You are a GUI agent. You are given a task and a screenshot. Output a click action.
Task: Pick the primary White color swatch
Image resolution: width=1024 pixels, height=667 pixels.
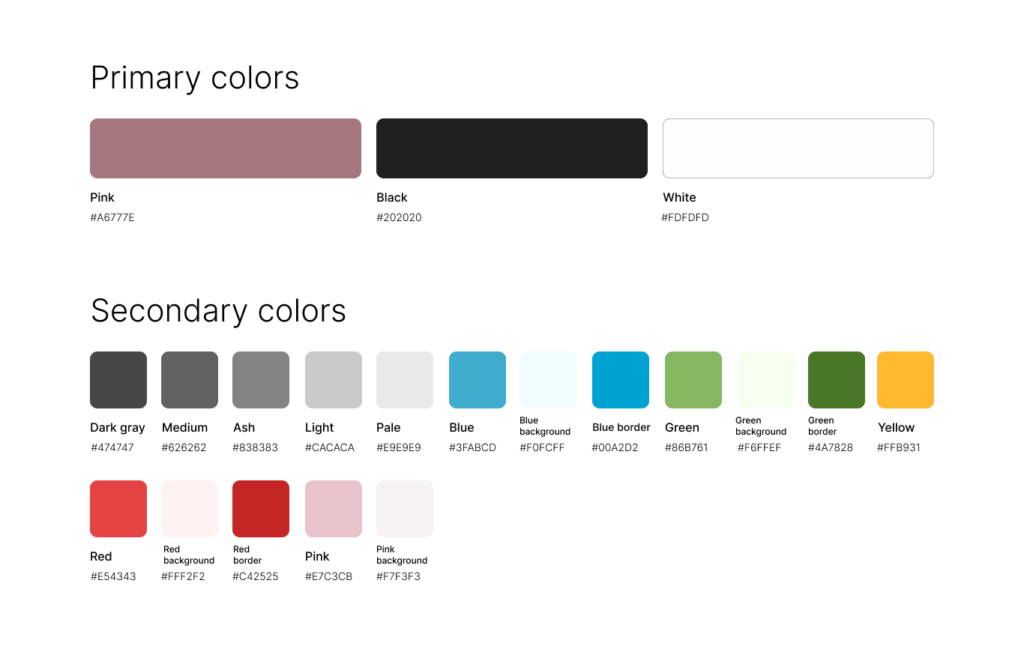(x=798, y=148)
